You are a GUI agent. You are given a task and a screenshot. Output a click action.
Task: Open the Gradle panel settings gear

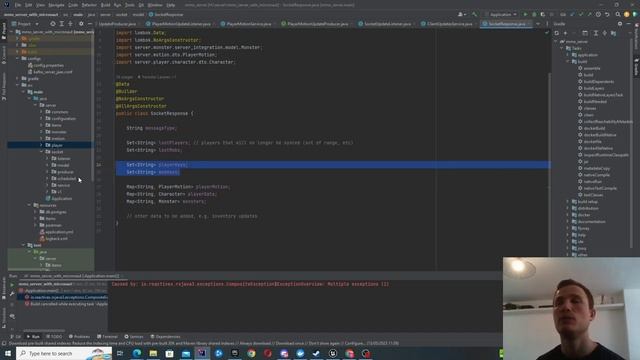tap(620, 24)
